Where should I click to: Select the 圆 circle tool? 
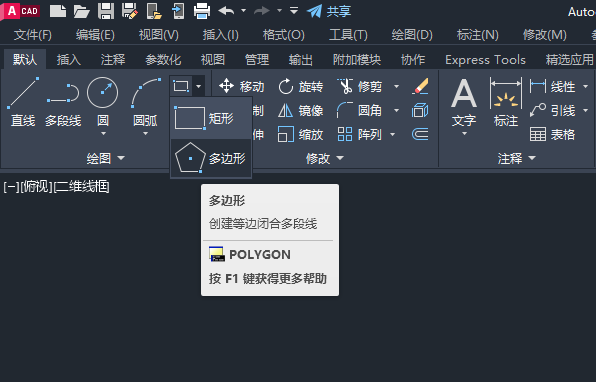pyautogui.click(x=103, y=101)
